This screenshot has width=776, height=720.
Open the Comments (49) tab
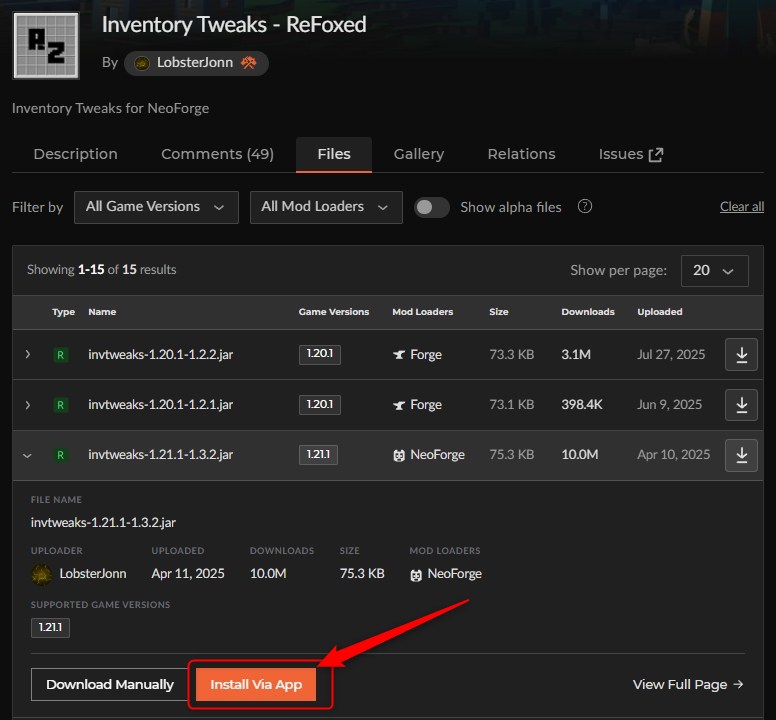[217, 154]
